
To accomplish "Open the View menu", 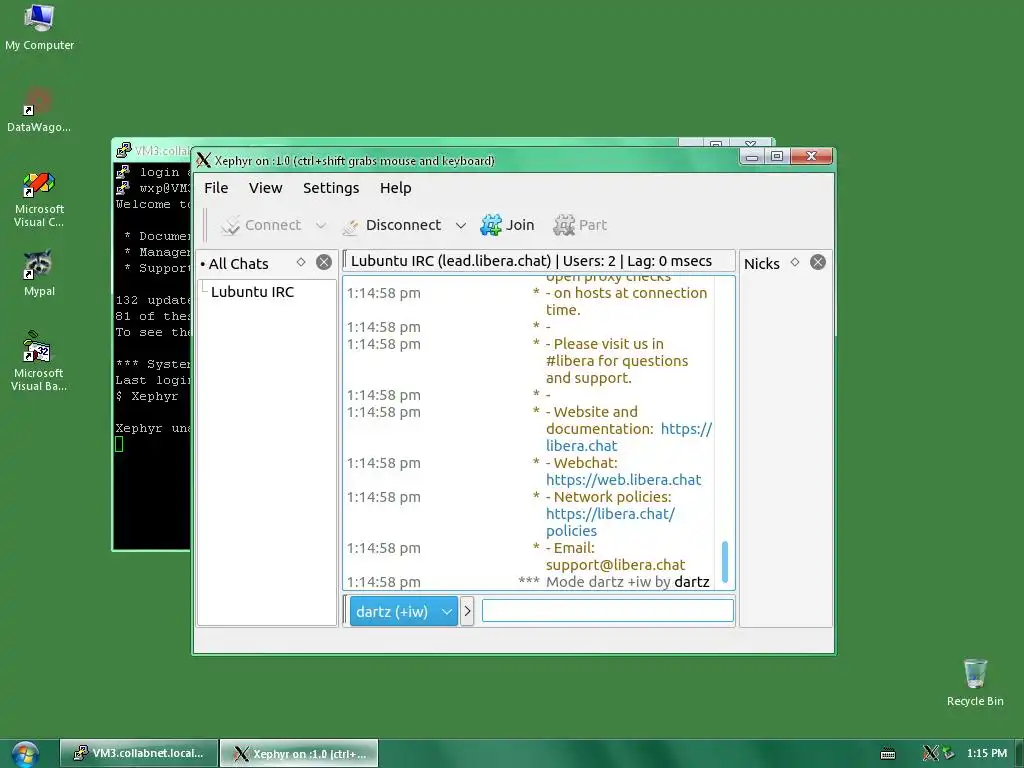I will point(265,188).
